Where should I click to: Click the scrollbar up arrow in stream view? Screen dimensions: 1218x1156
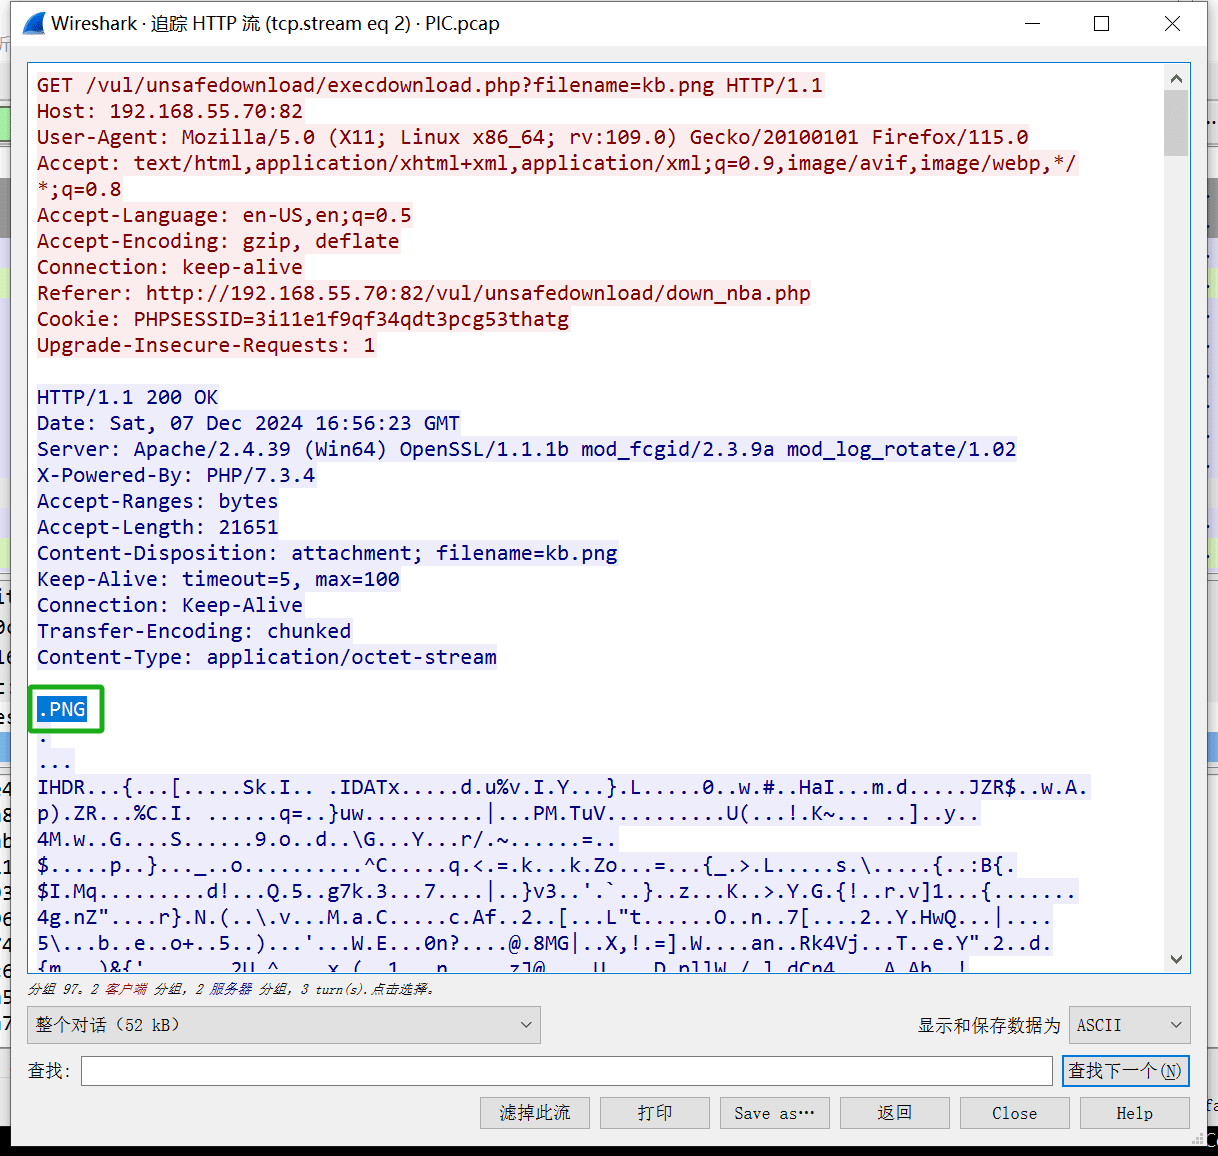point(1176,79)
